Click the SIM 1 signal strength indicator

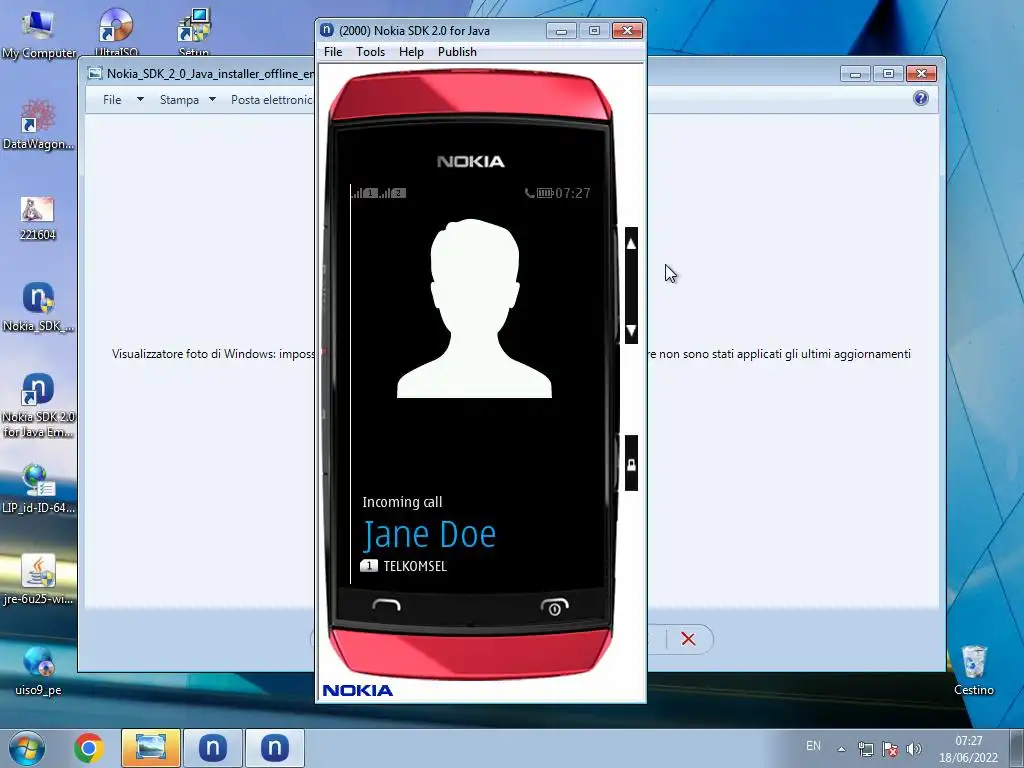tap(366, 193)
